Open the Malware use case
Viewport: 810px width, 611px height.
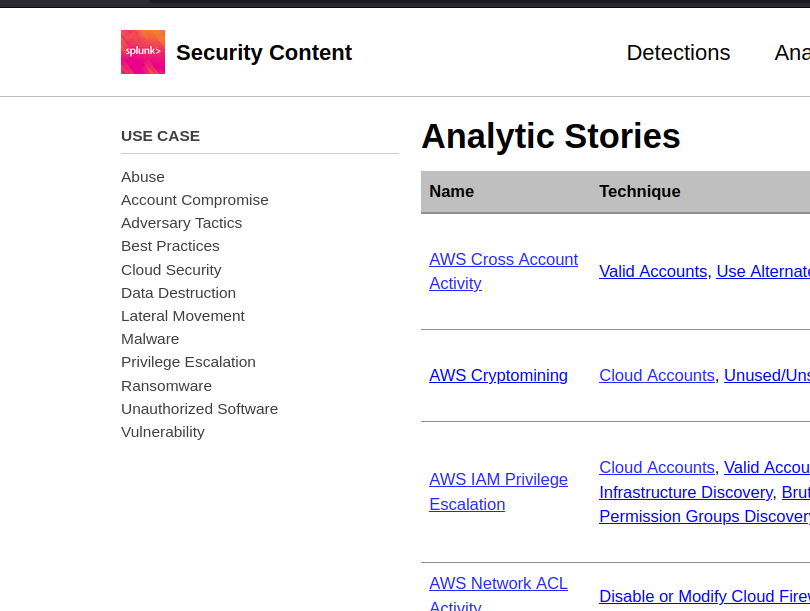[x=150, y=339]
